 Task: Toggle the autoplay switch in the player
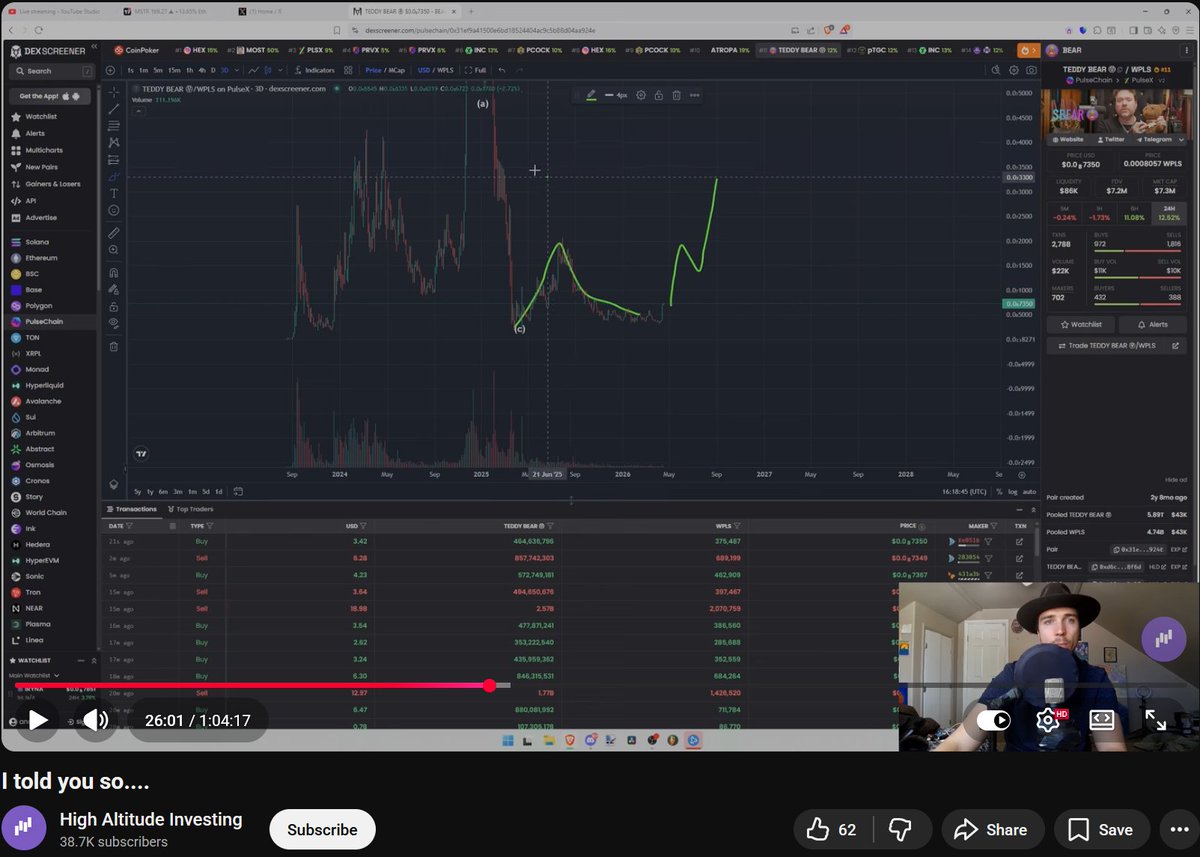coord(992,720)
